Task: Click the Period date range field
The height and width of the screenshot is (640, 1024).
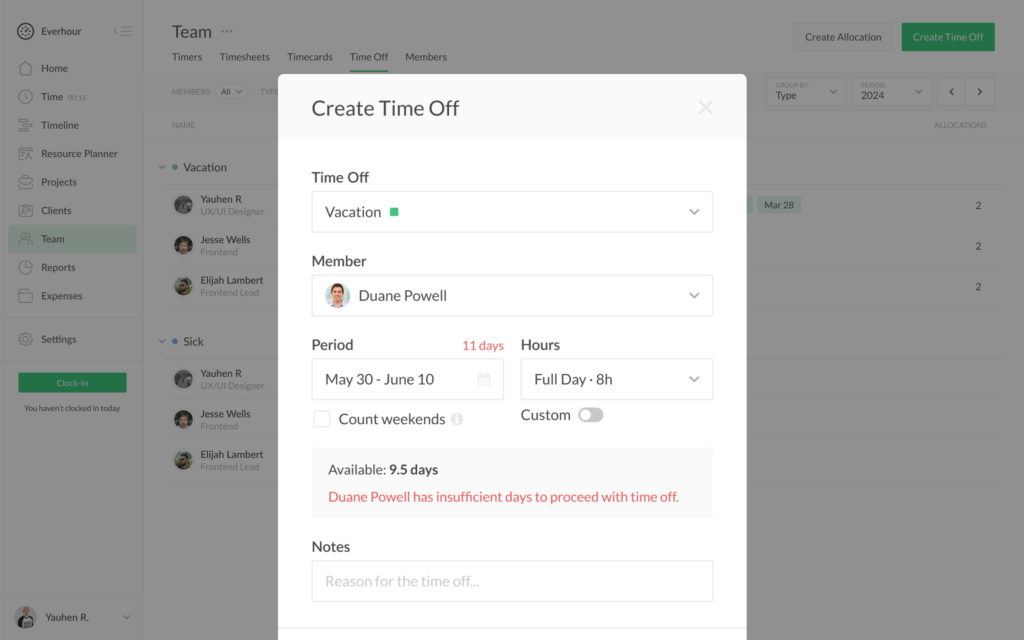Action: 408,379
